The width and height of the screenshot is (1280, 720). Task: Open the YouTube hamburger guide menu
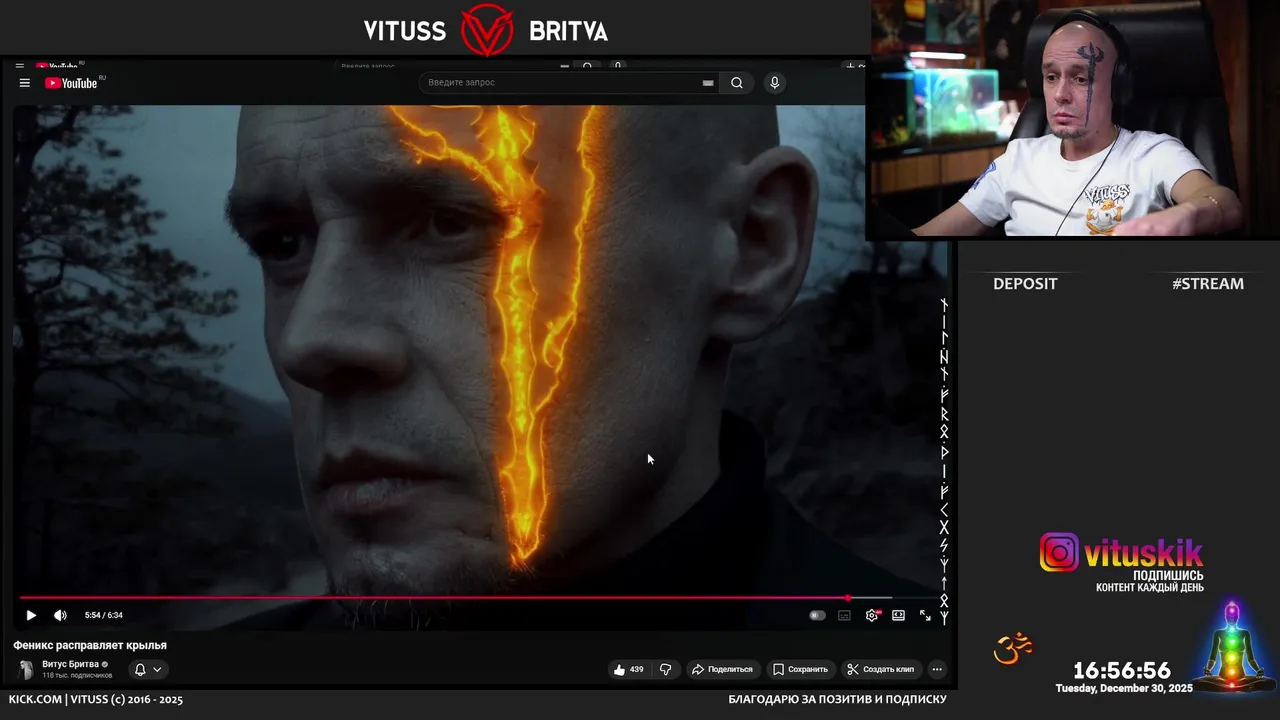[x=24, y=83]
